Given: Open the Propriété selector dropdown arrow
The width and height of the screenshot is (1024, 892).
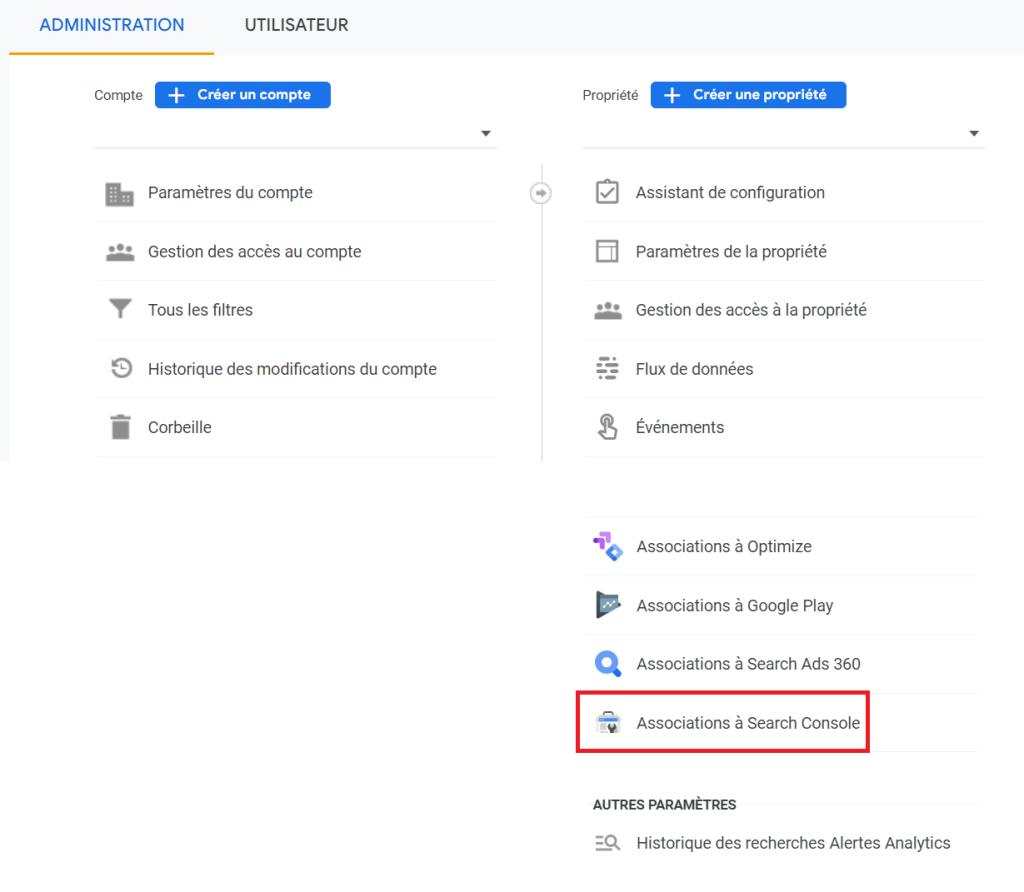Looking at the screenshot, I should click(974, 133).
